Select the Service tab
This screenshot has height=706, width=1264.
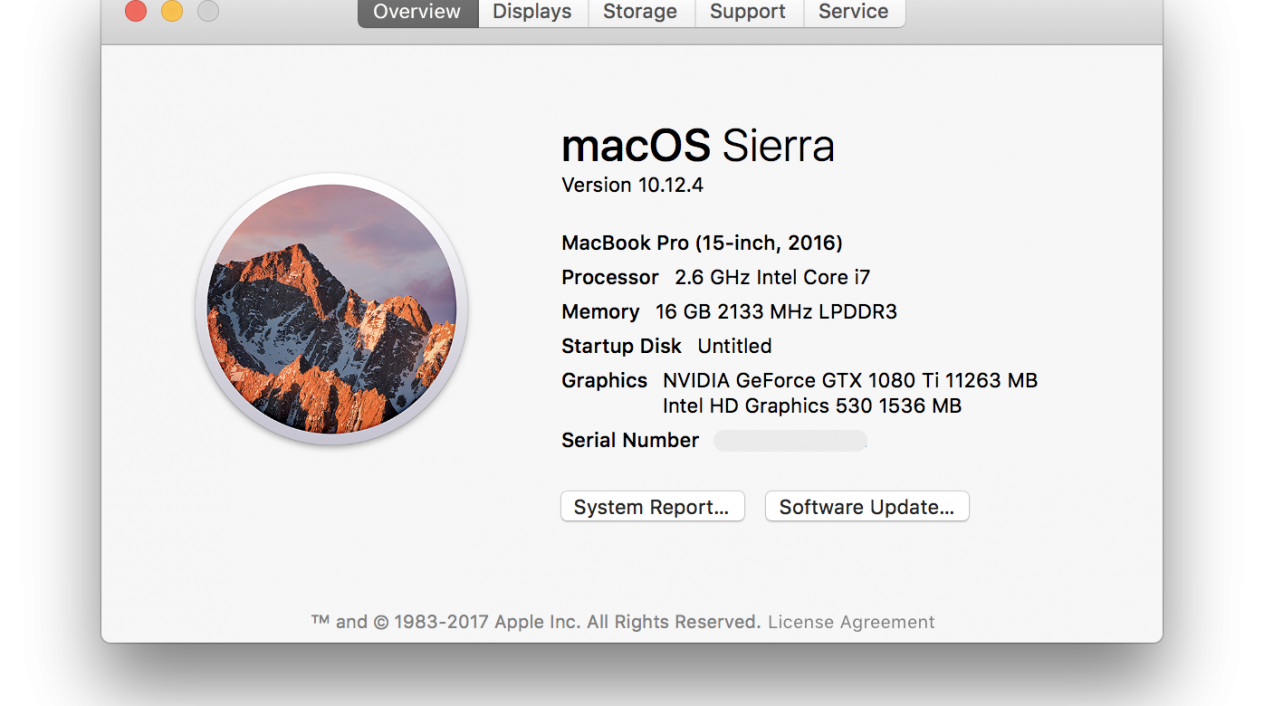(854, 13)
